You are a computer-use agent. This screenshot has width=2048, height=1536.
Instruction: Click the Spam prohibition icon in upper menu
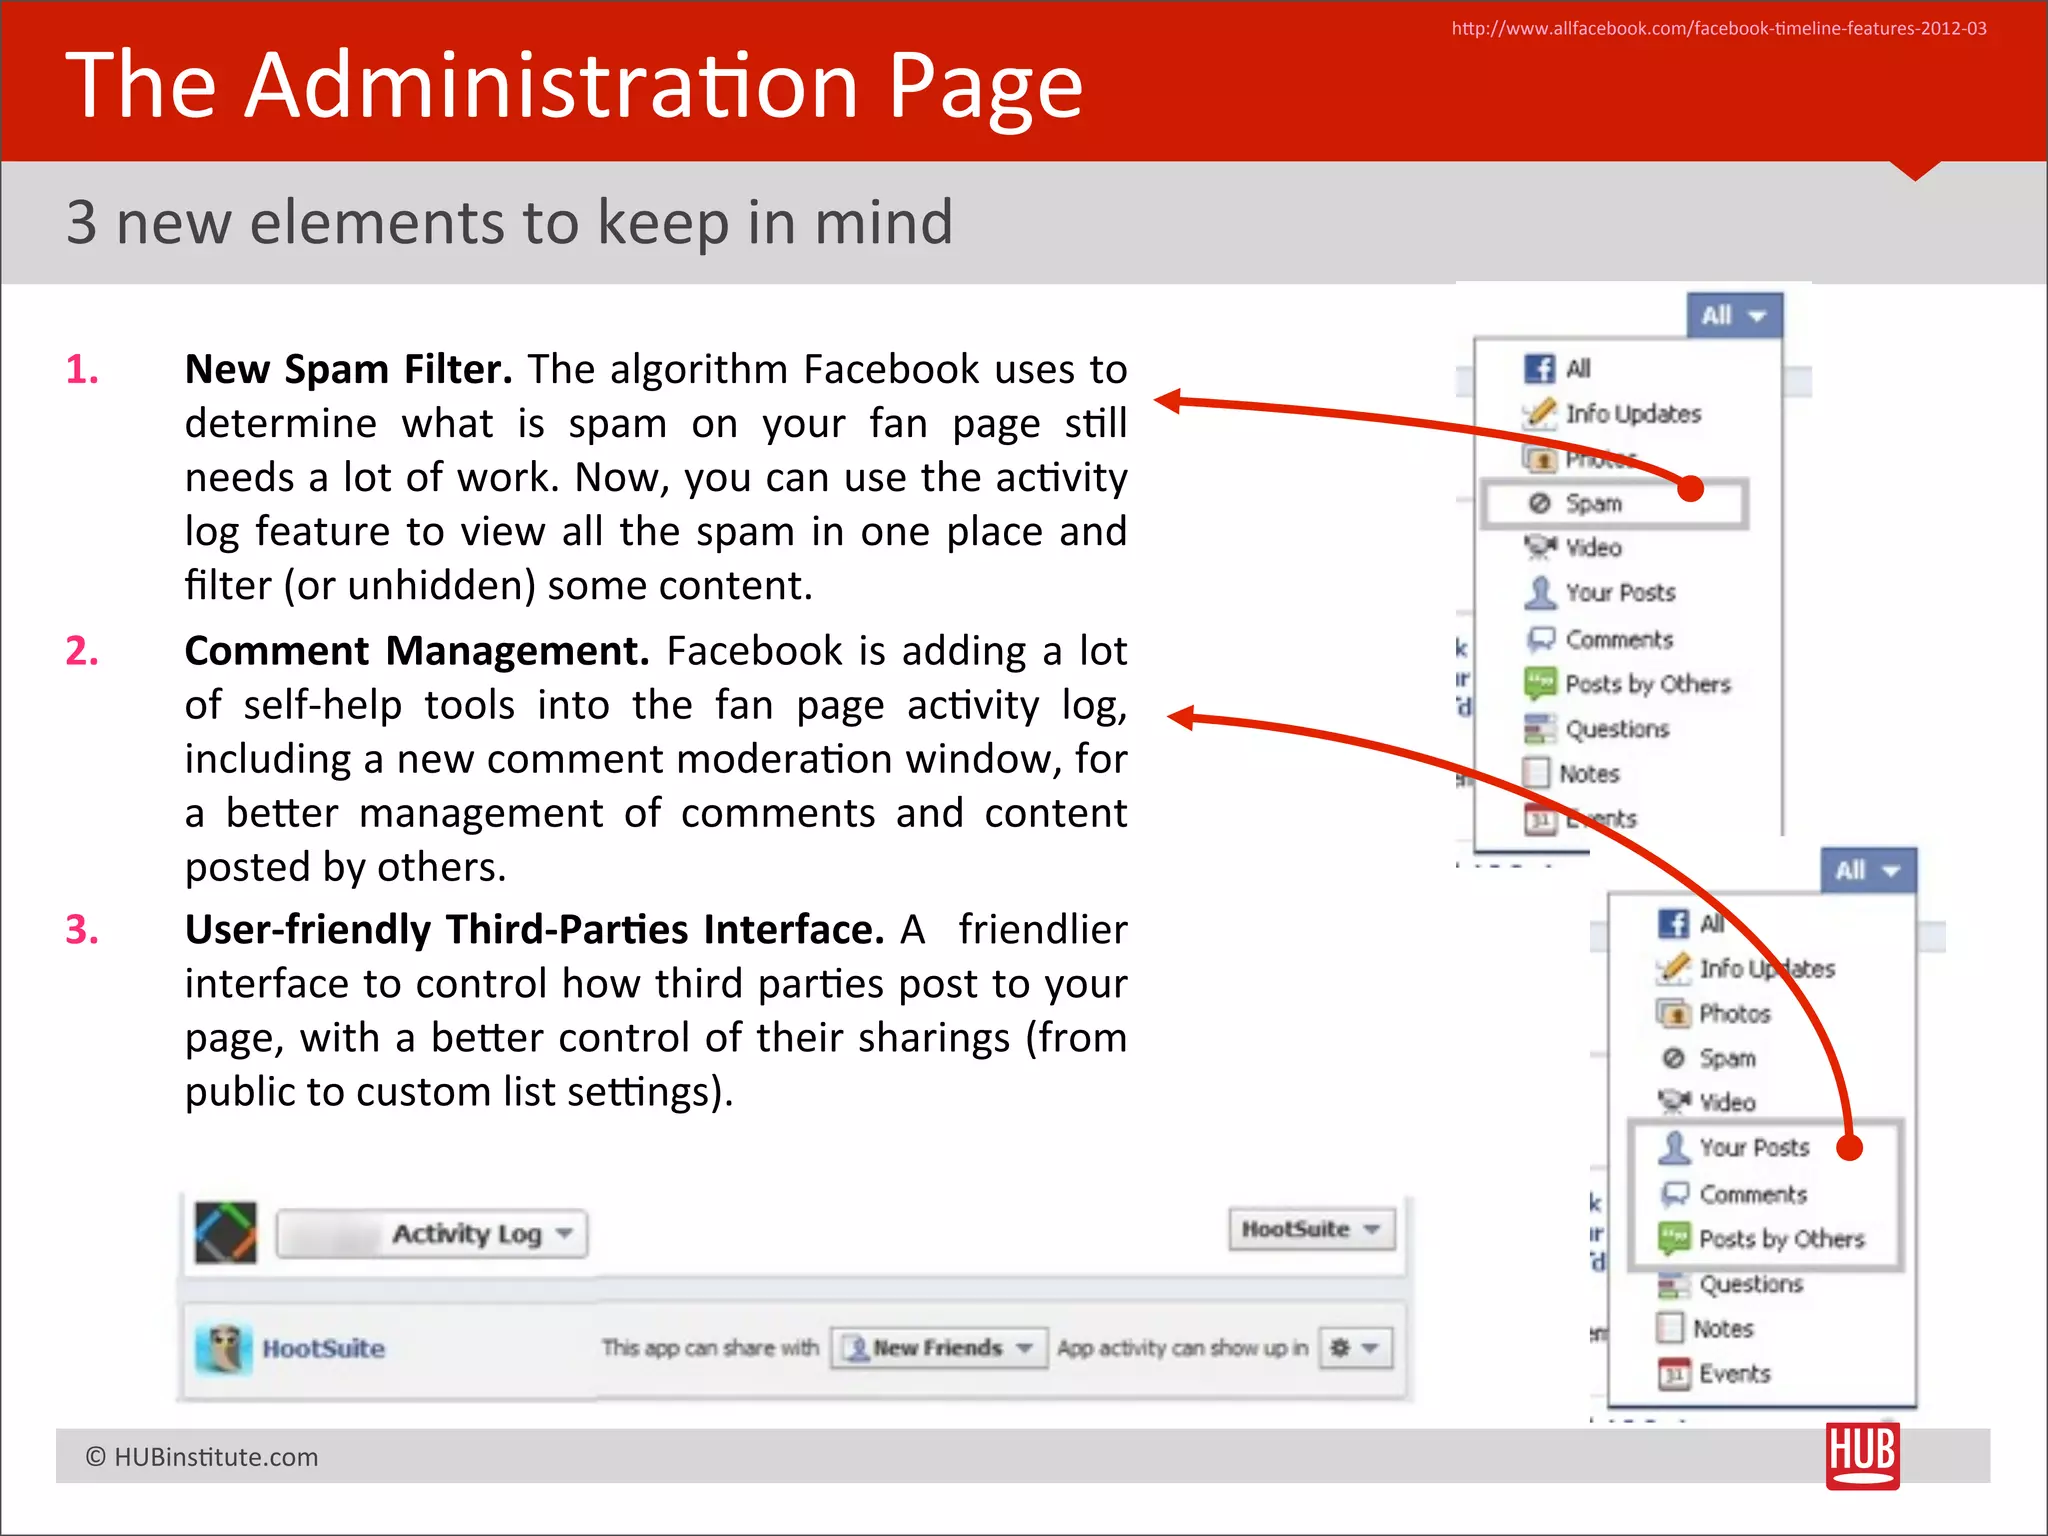(1540, 503)
